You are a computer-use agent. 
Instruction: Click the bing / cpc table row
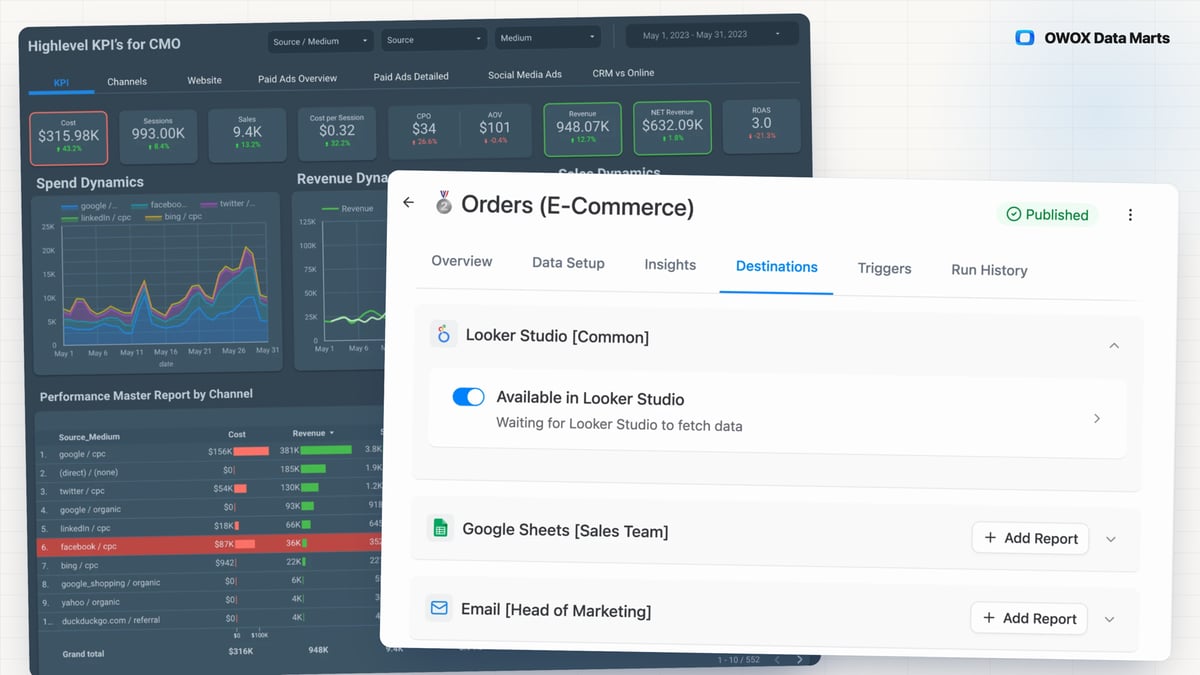point(210,564)
